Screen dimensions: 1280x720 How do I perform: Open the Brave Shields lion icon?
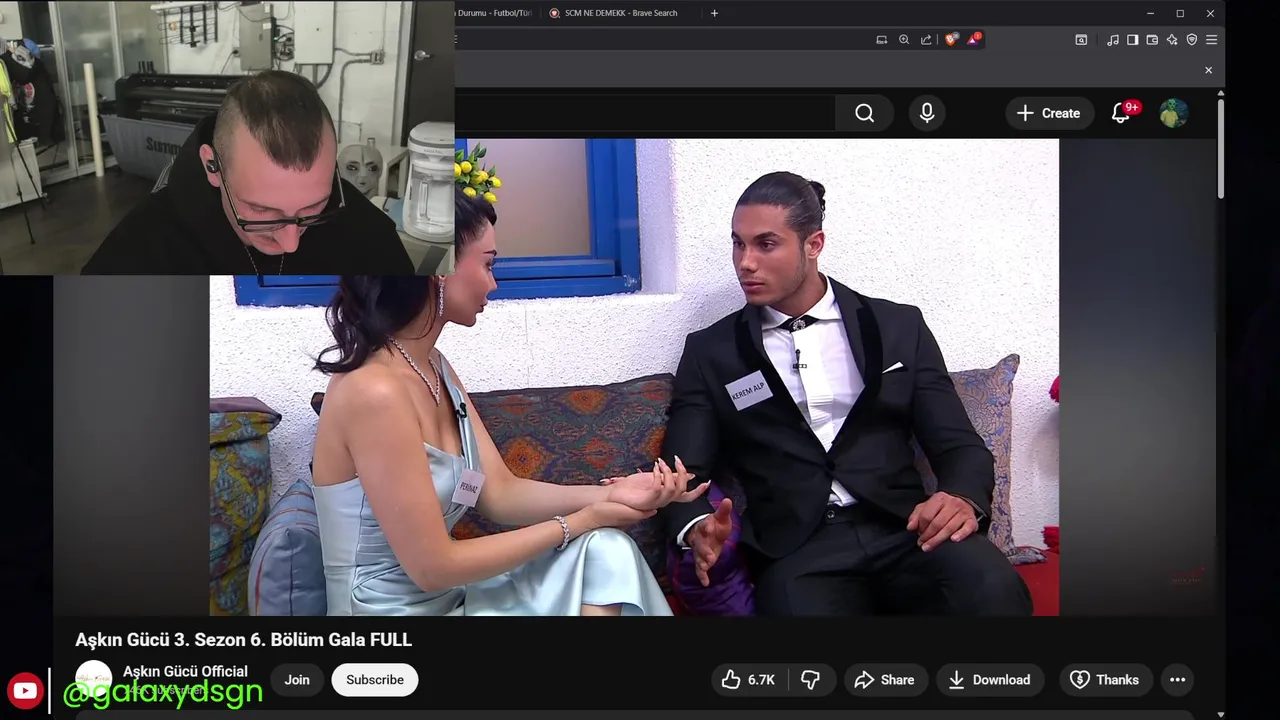951,40
